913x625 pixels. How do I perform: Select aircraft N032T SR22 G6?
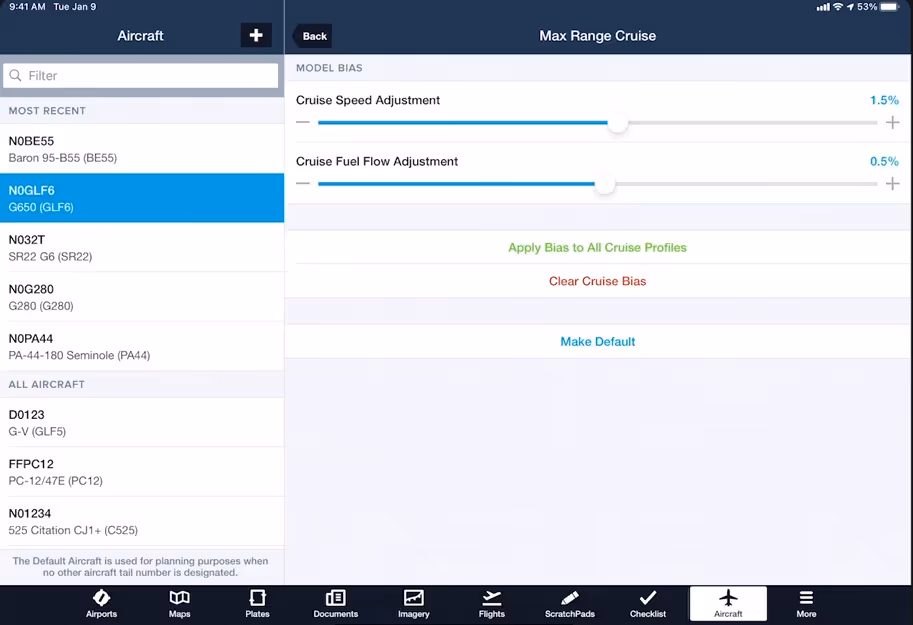142,248
